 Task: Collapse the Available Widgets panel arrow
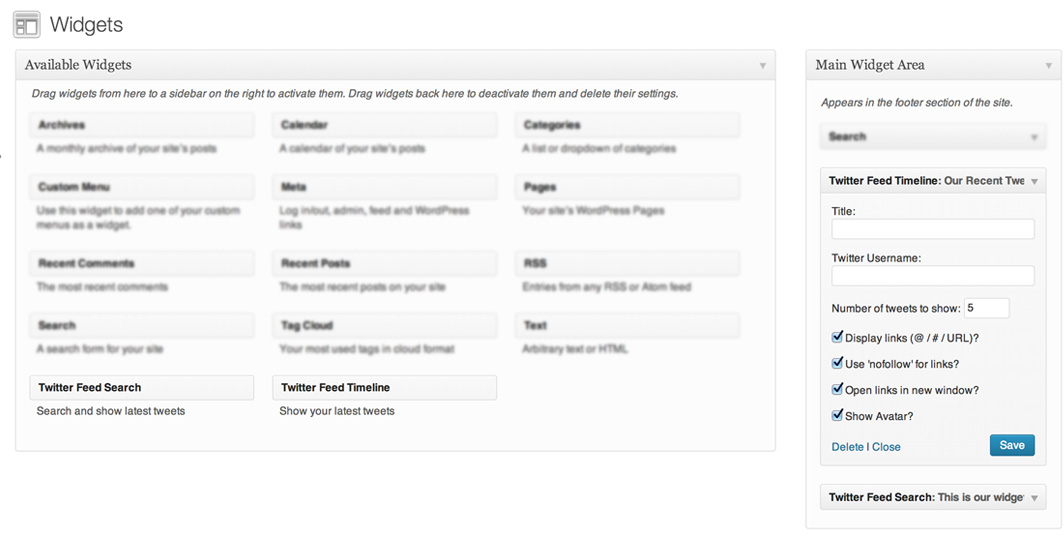[763, 66]
